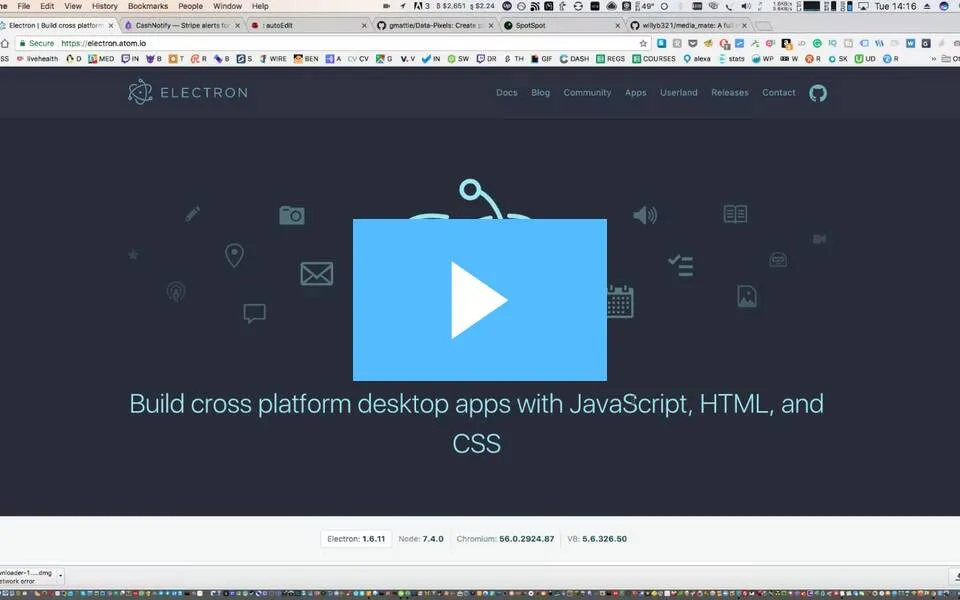The width and height of the screenshot is (960, 600).
Task: Switch to the autoEdit tab
Action: [309, 26]
